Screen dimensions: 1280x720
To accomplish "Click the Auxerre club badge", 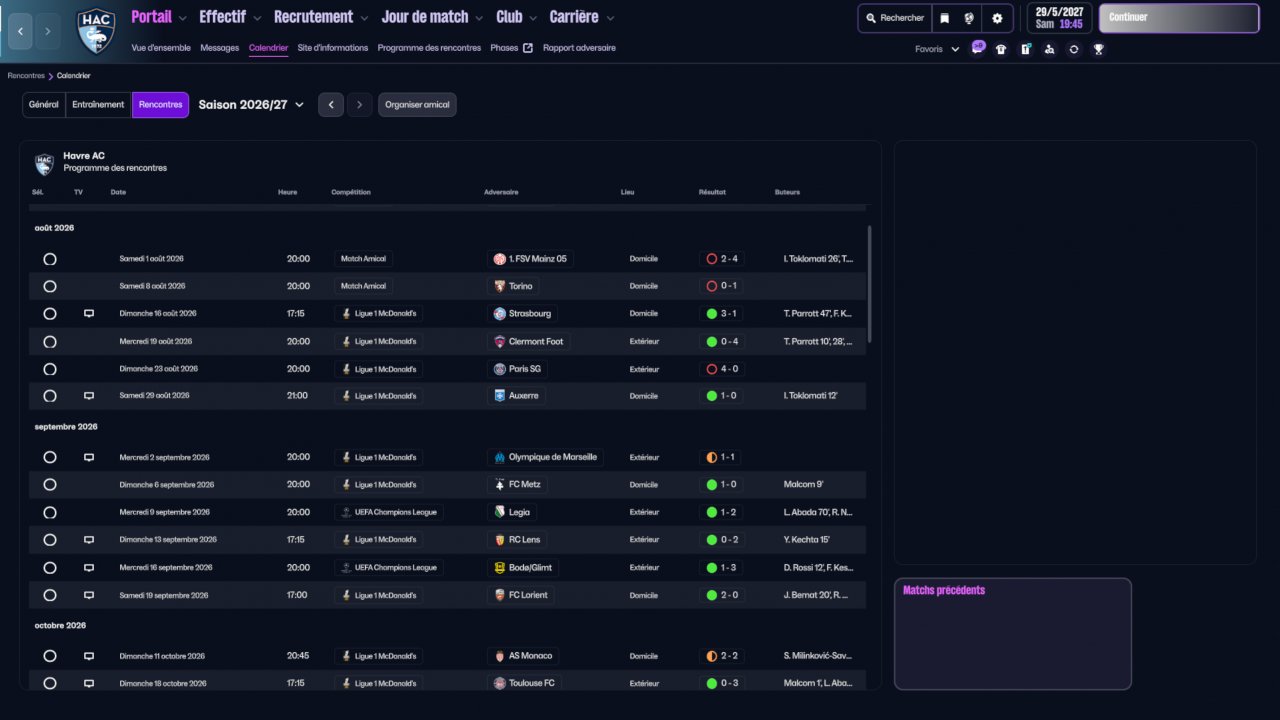I will coord(500,396).
